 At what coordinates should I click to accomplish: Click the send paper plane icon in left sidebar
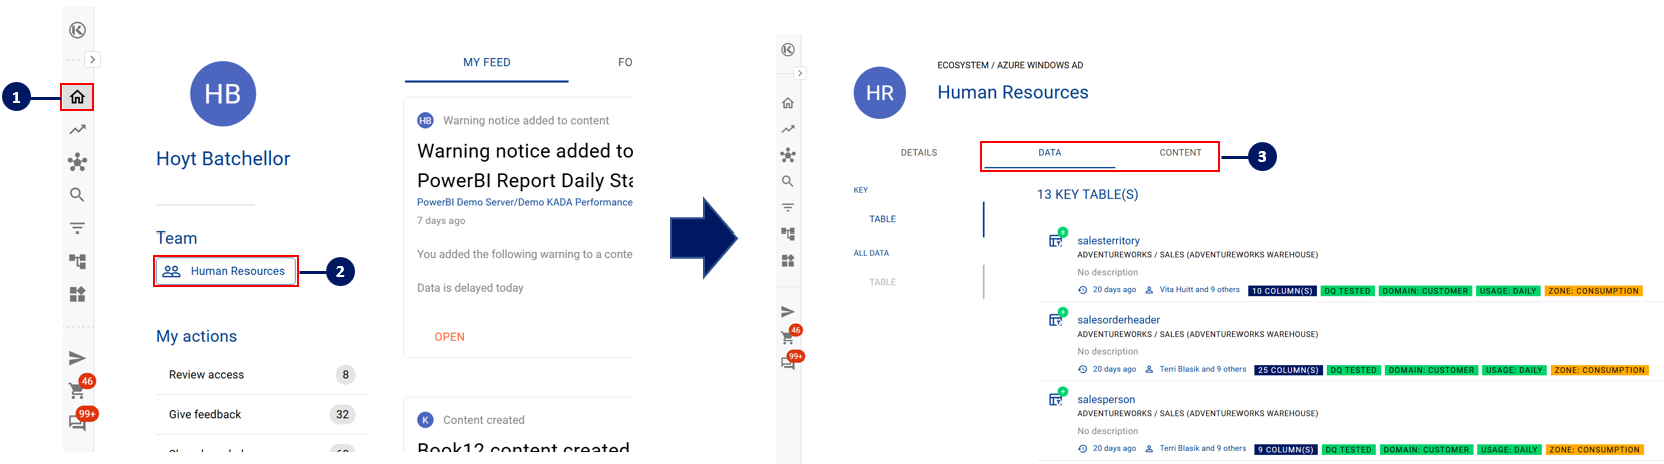point(77,358)
